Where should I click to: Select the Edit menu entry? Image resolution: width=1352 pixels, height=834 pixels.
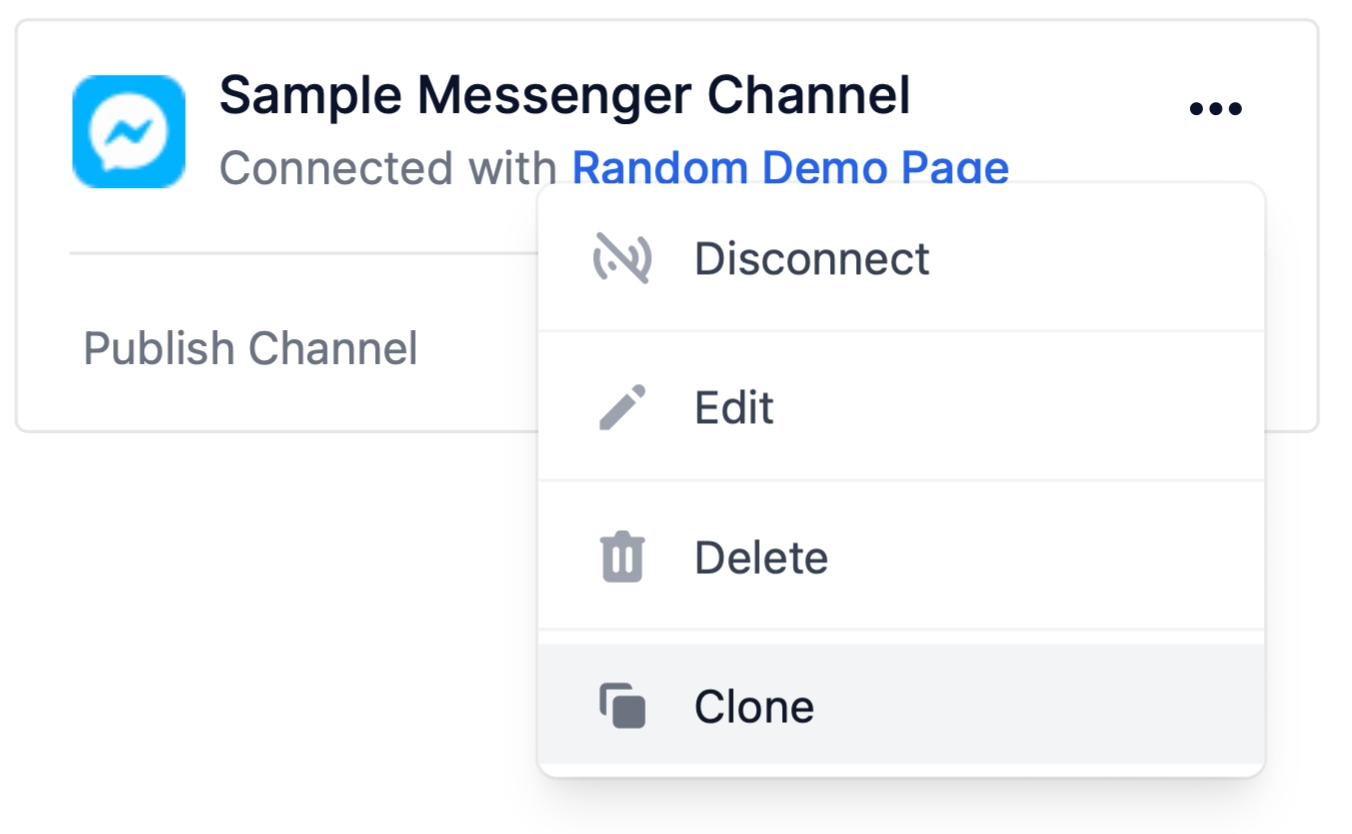point(901,407)
